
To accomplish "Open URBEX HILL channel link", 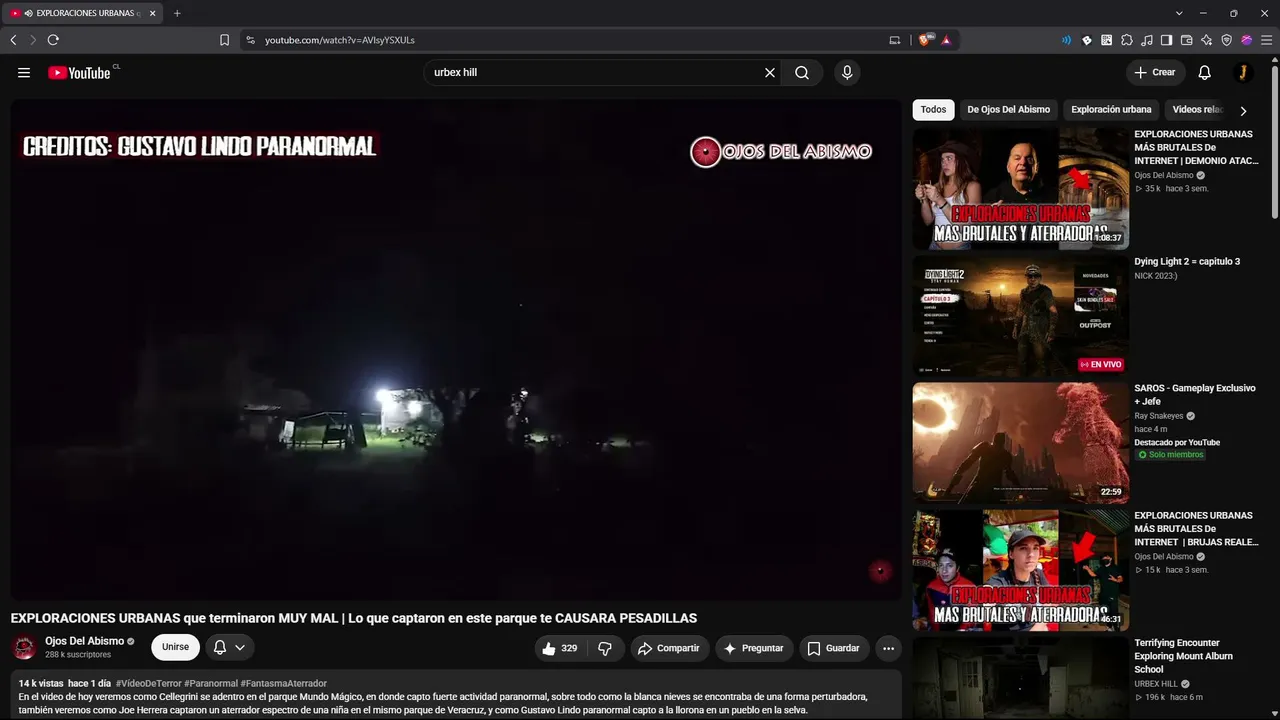I will [x=1156, y=684].
